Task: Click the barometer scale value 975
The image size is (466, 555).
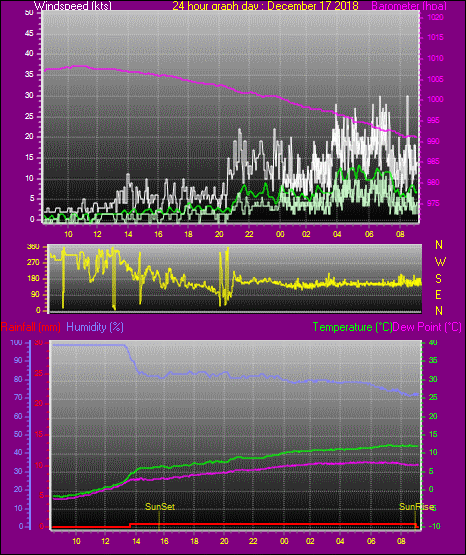Action: click(x=433, y=203)
